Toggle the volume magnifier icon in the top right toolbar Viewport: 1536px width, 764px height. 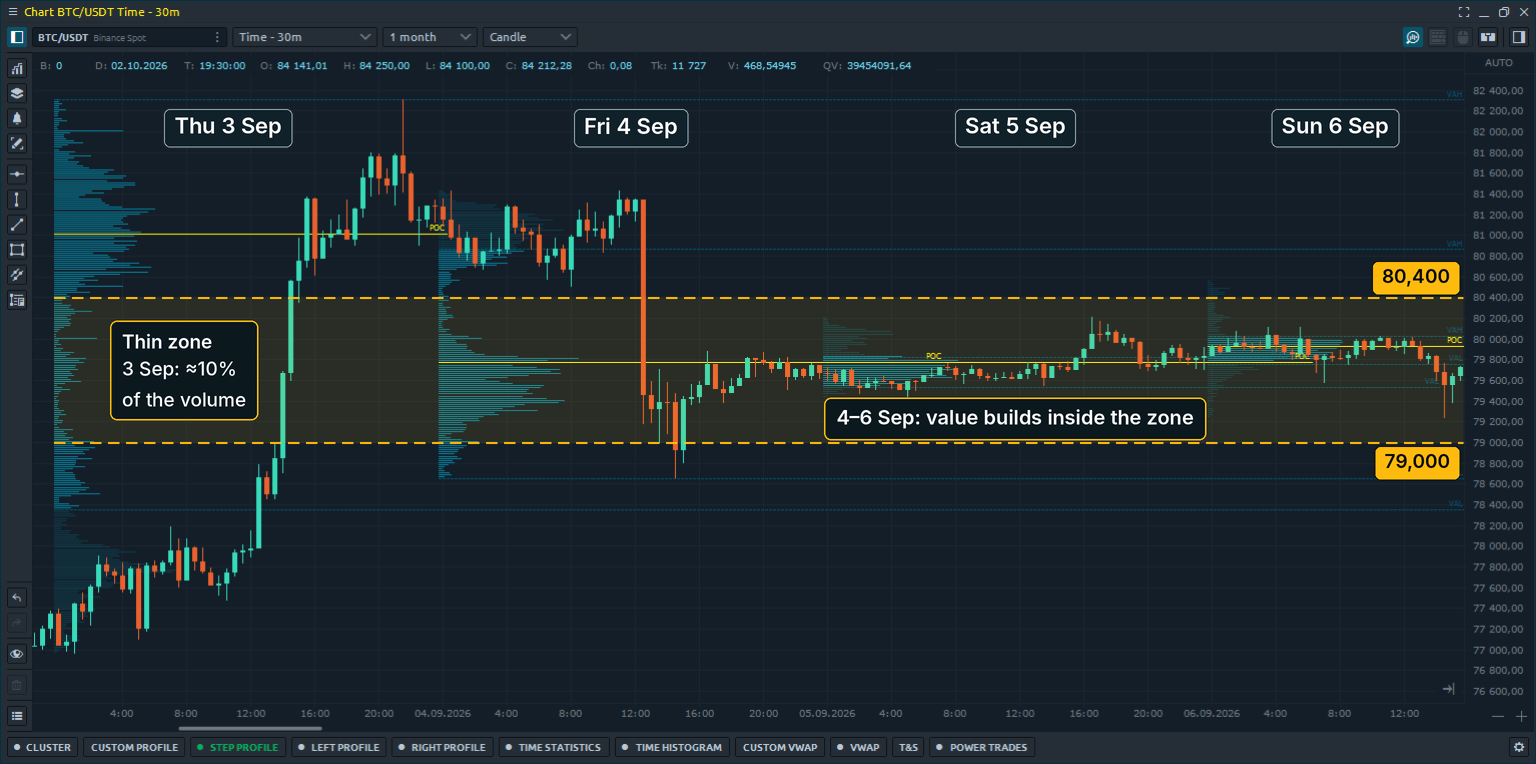coord(1413,37)
